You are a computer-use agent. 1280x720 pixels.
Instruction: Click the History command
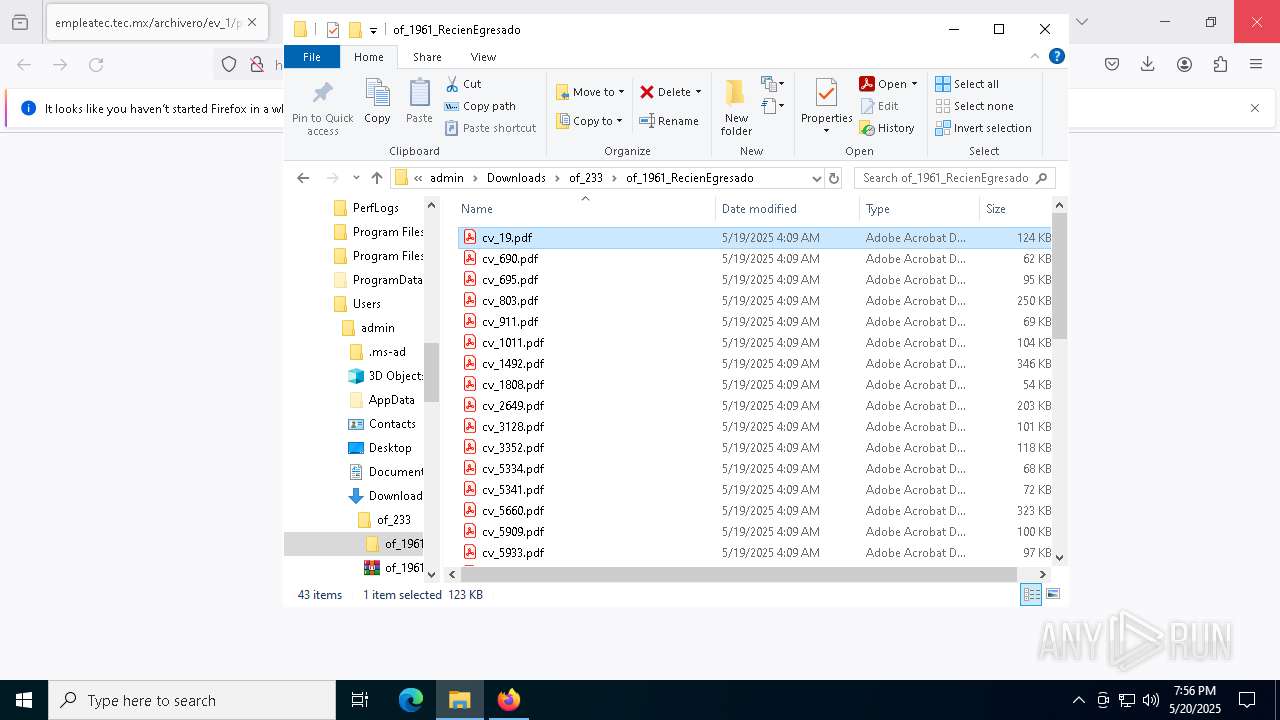[887, 128]
